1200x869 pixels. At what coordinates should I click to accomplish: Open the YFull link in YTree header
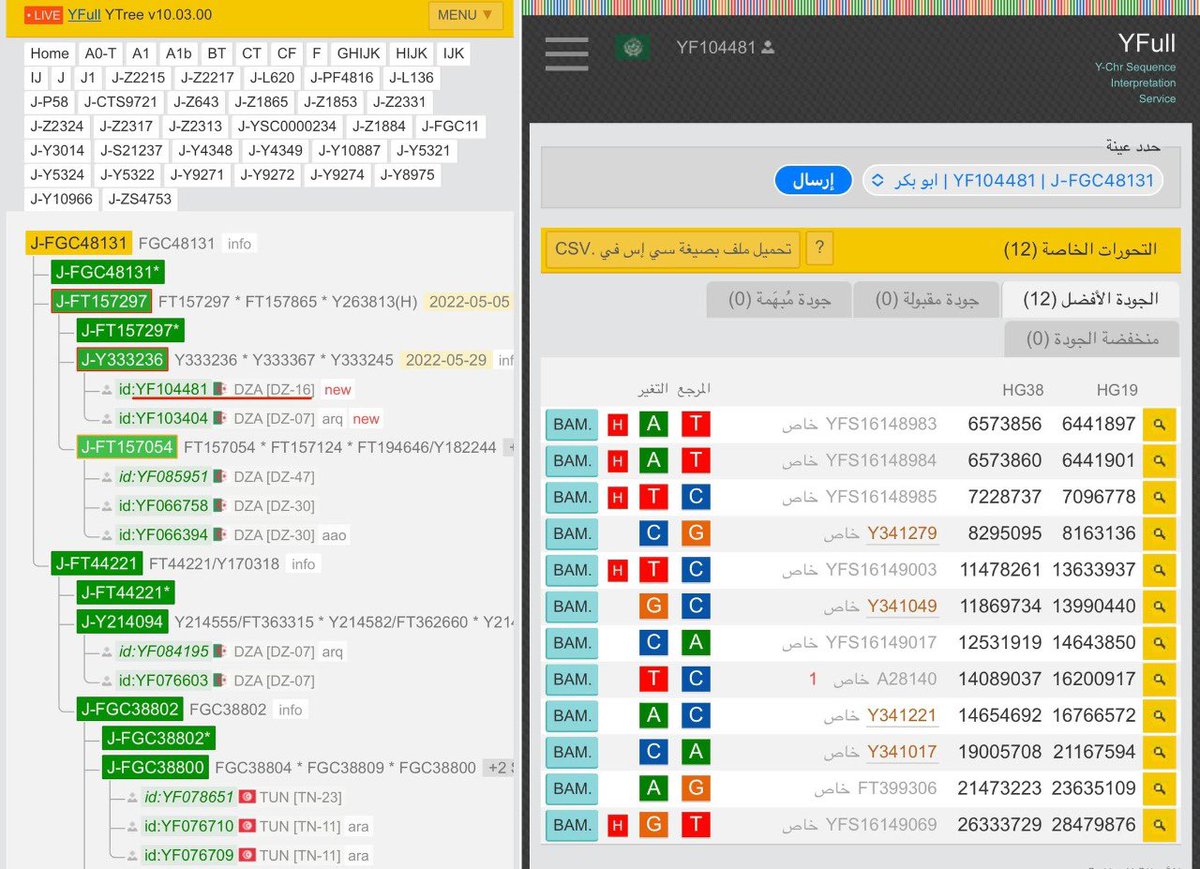86,15
